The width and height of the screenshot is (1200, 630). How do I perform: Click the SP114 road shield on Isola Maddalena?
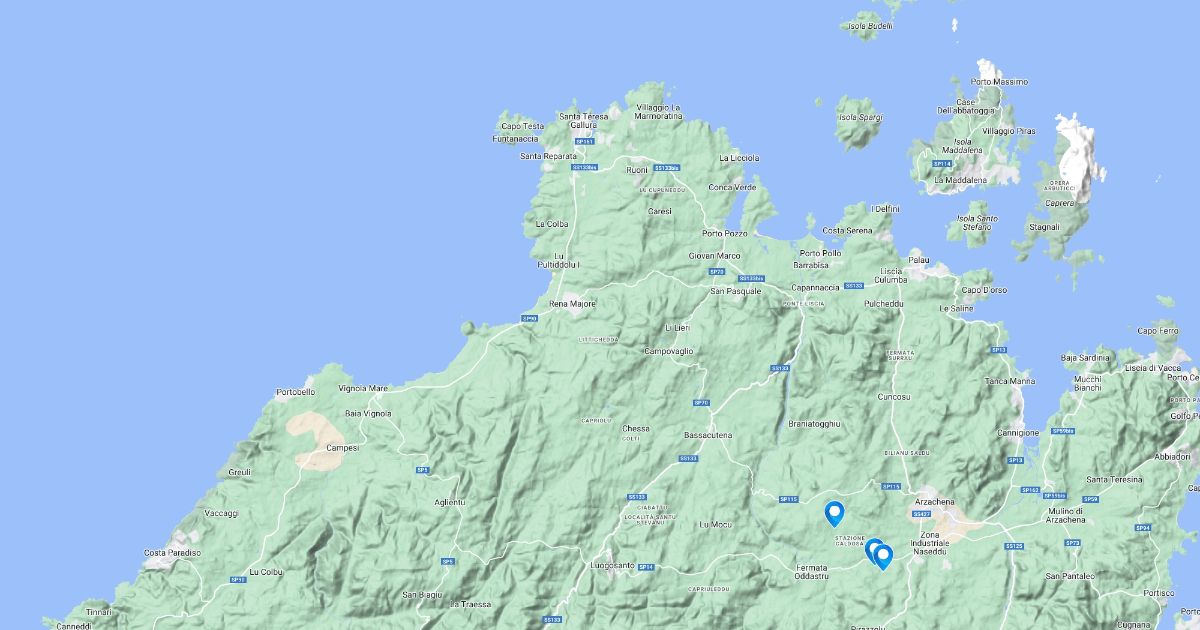click(941, 164)
